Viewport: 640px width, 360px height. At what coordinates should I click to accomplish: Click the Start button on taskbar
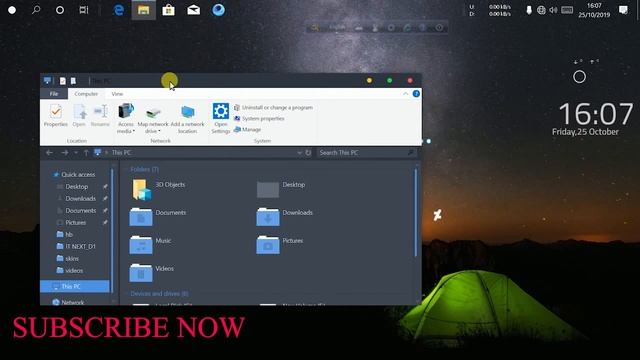pos(12,10)
